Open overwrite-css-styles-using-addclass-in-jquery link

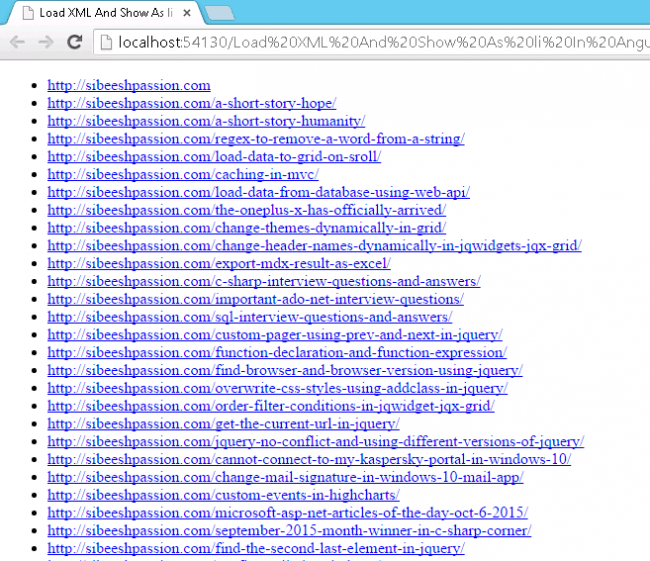pyautogui.click(x=277, y=389)
